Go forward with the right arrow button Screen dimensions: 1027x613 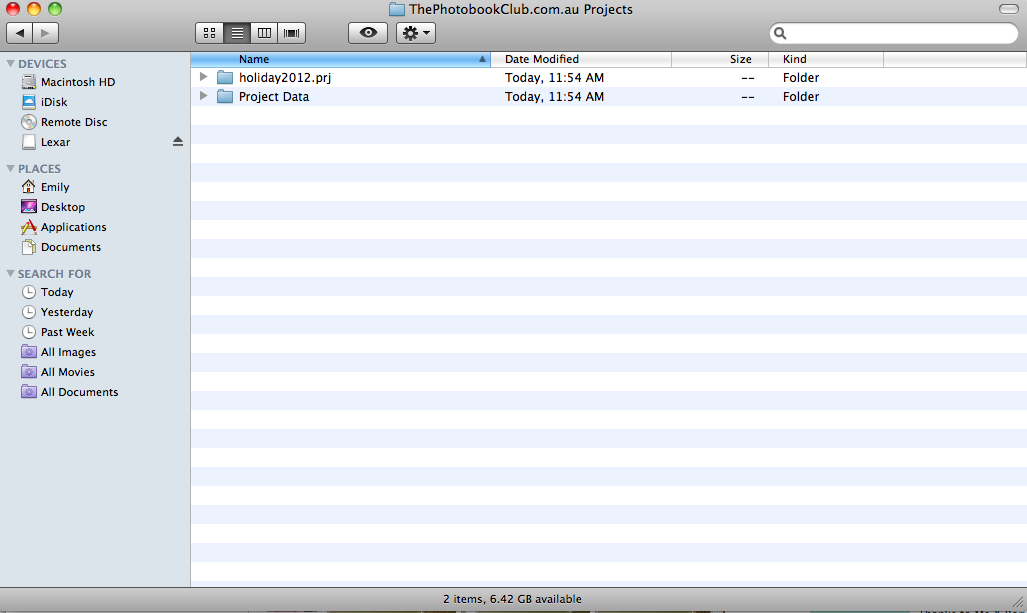(x=45, y=33)
